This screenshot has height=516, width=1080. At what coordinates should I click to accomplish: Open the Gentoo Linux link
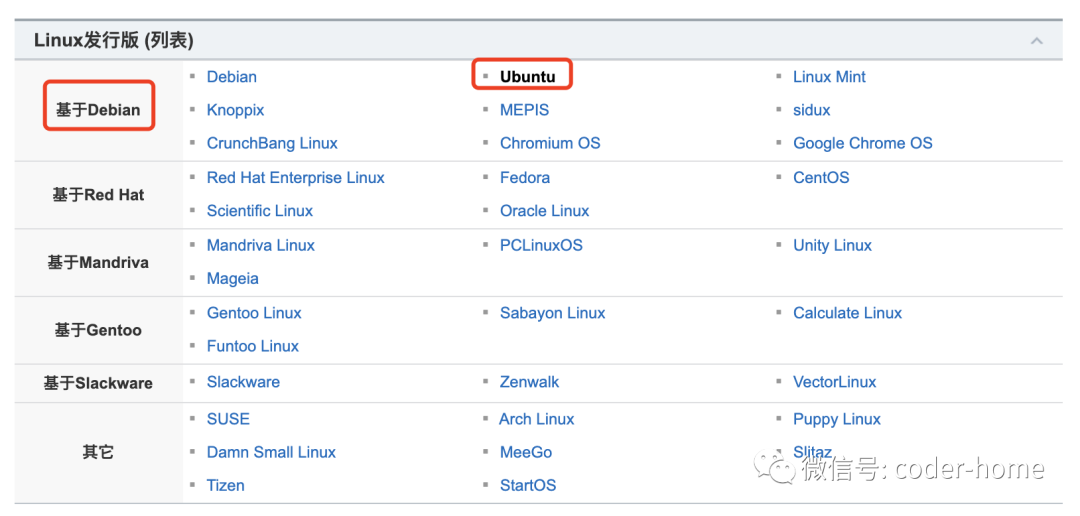tap(254, 313)
